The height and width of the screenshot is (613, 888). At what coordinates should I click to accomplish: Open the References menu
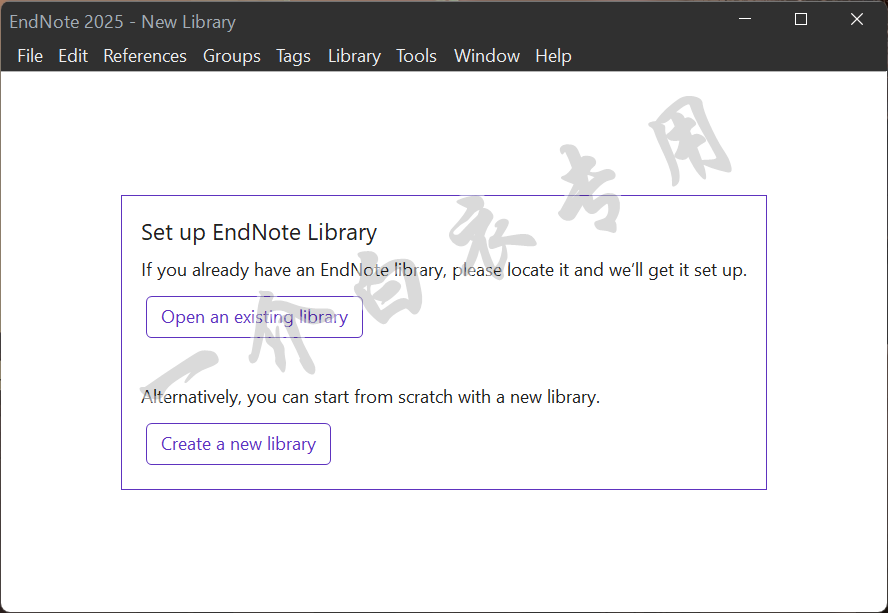pos(145,56)
